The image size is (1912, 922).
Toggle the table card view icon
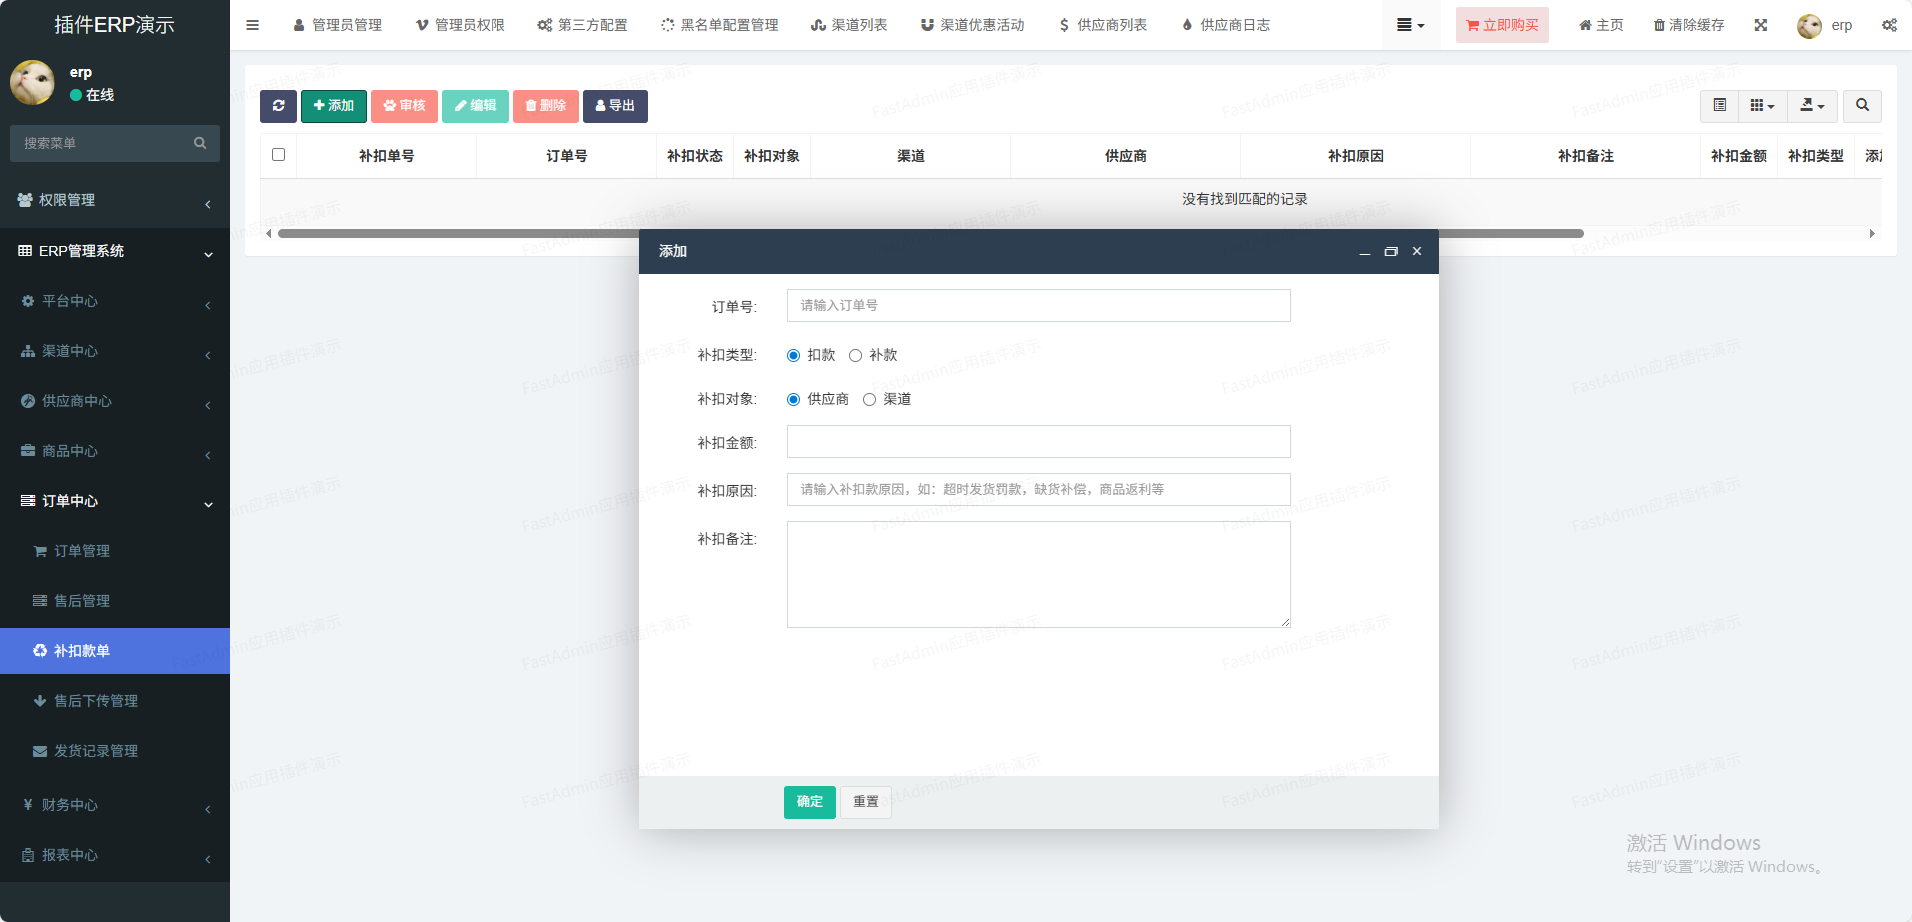coord(1719,105)
